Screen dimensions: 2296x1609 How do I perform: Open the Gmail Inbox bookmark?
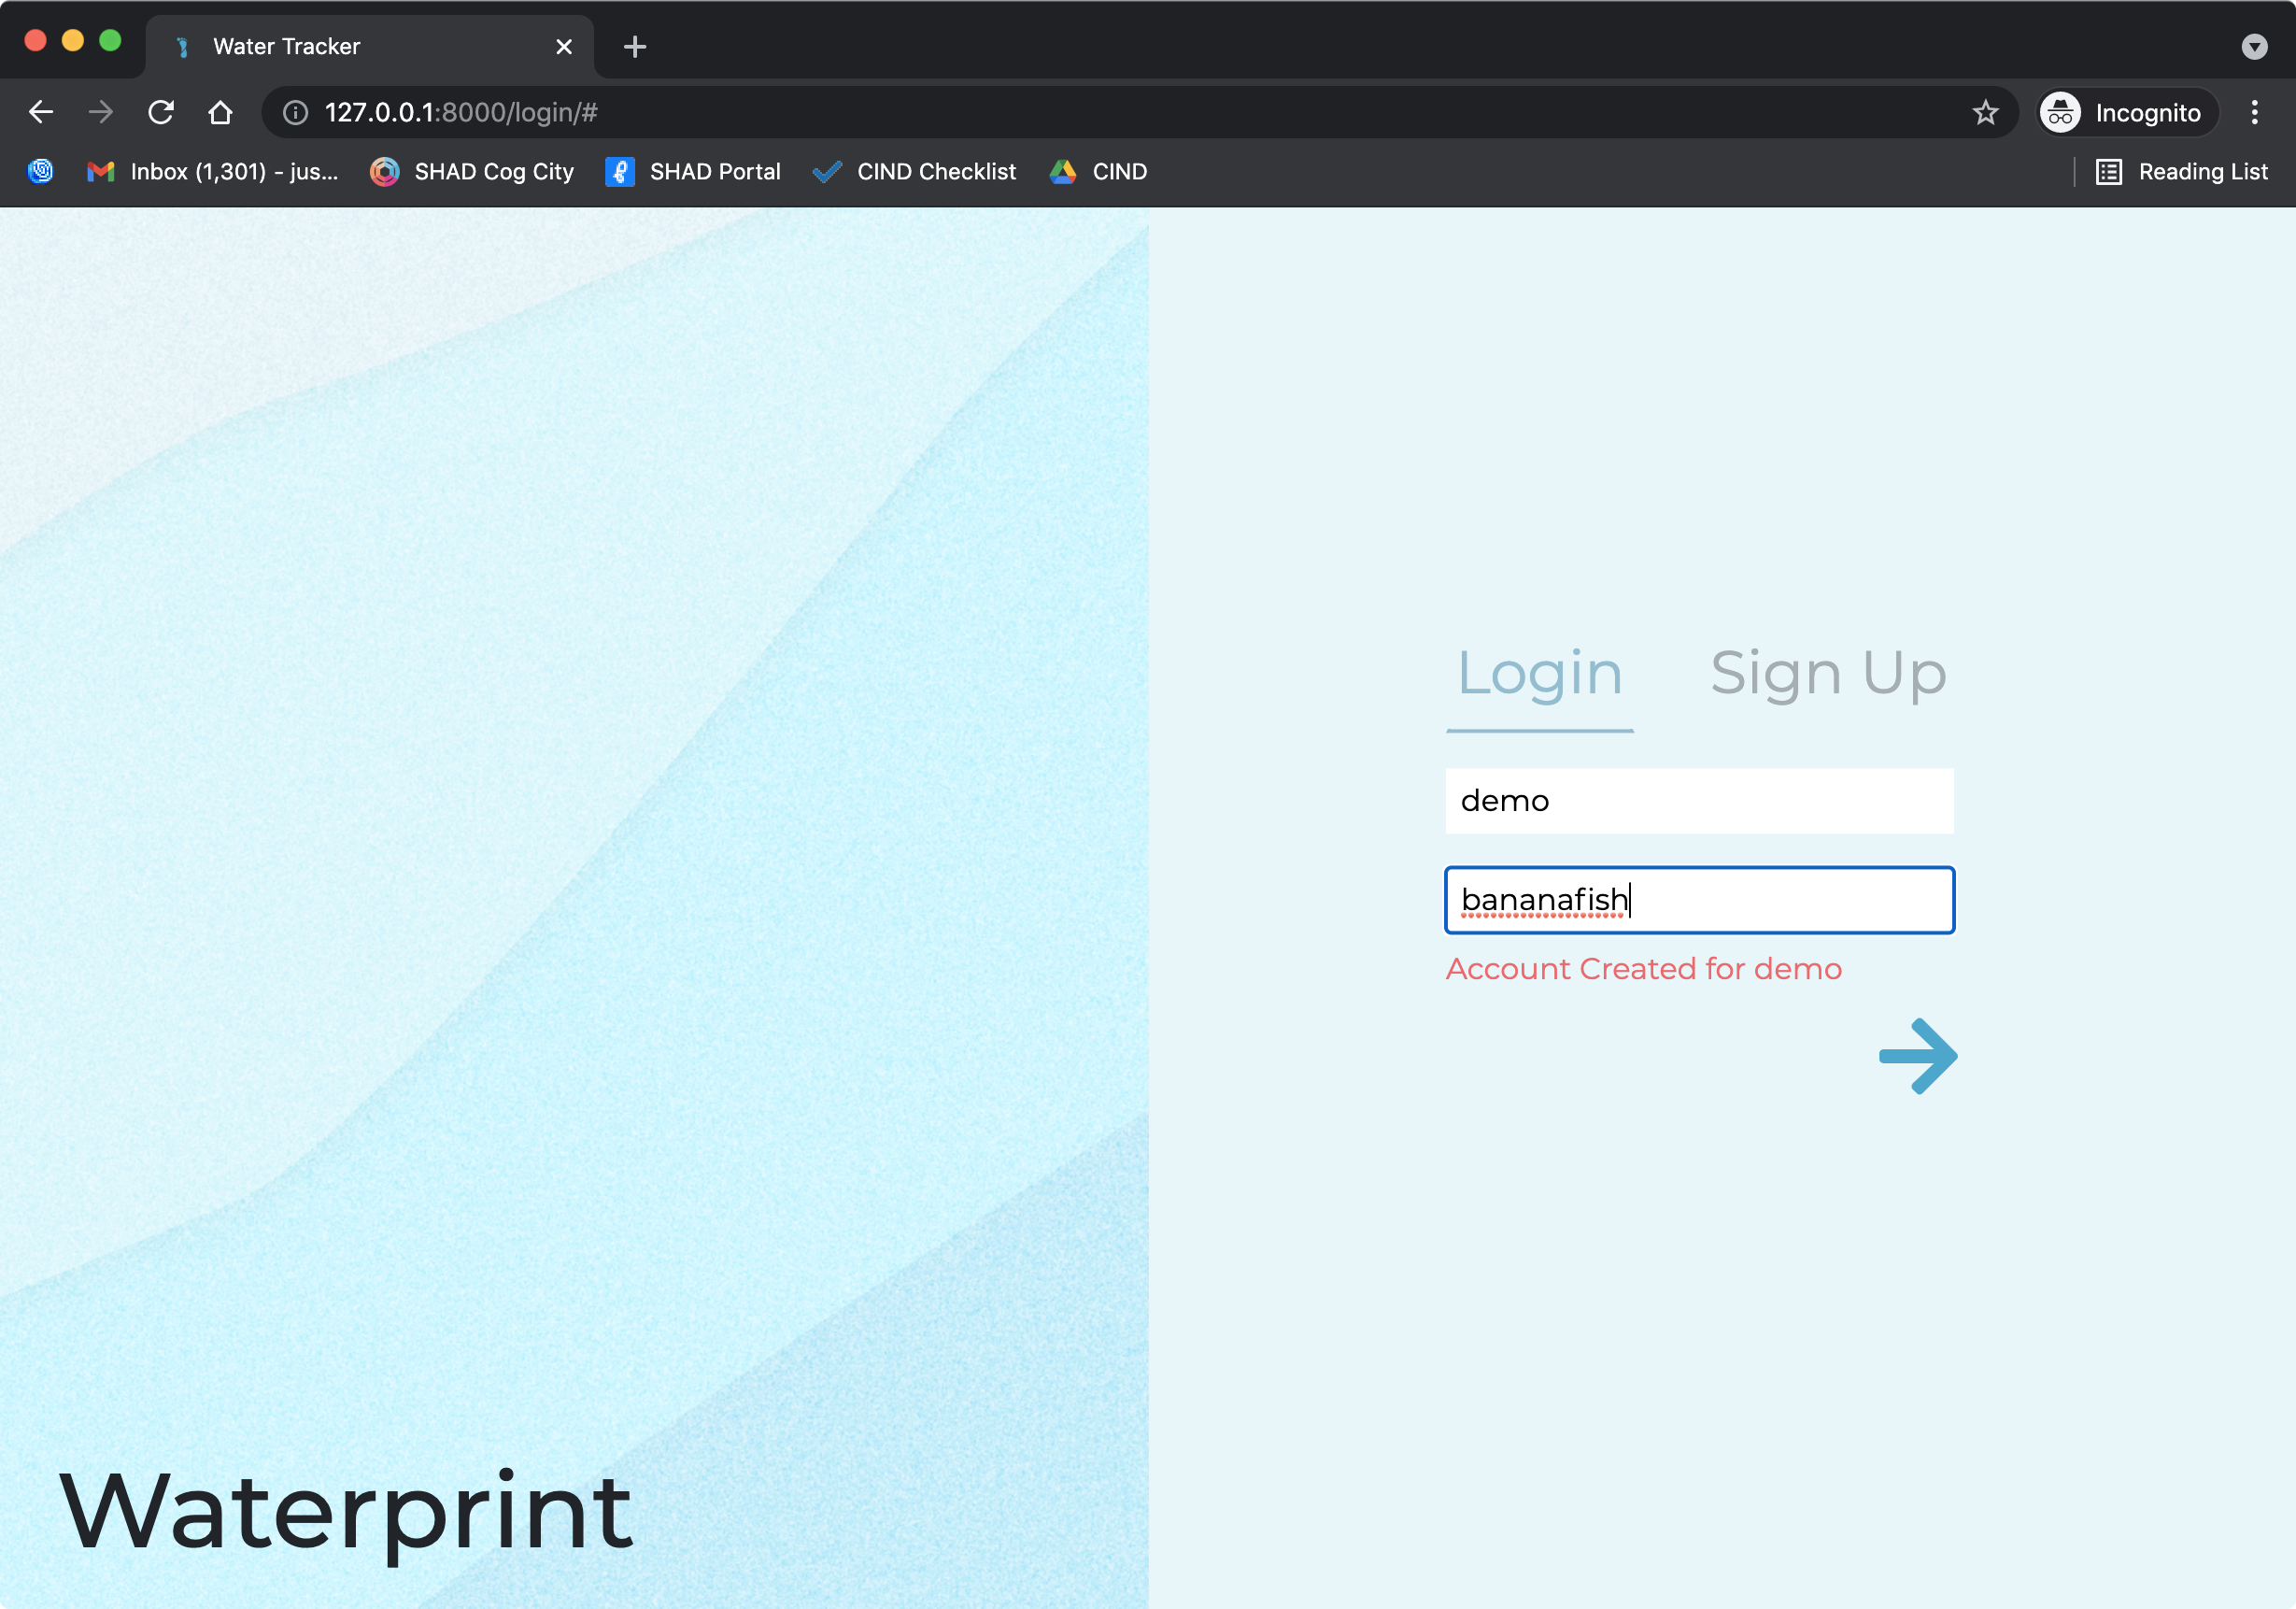pos(213,172)
